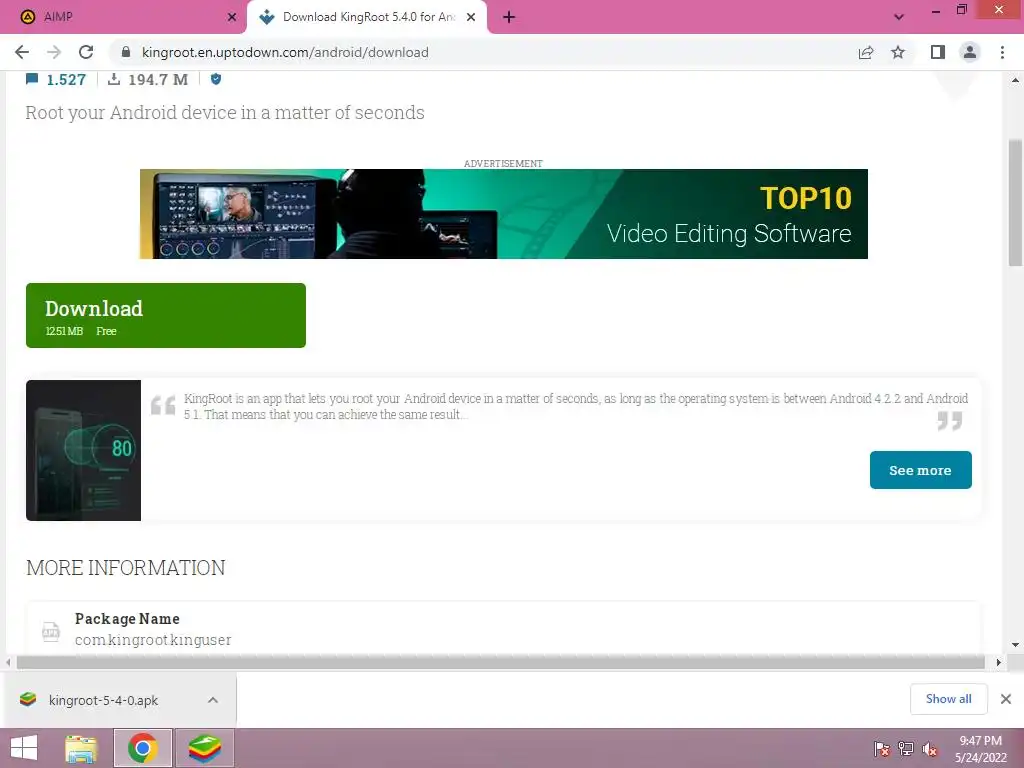Click the address bar URL
Screen dimensions: 1024x768
(285, 52)
